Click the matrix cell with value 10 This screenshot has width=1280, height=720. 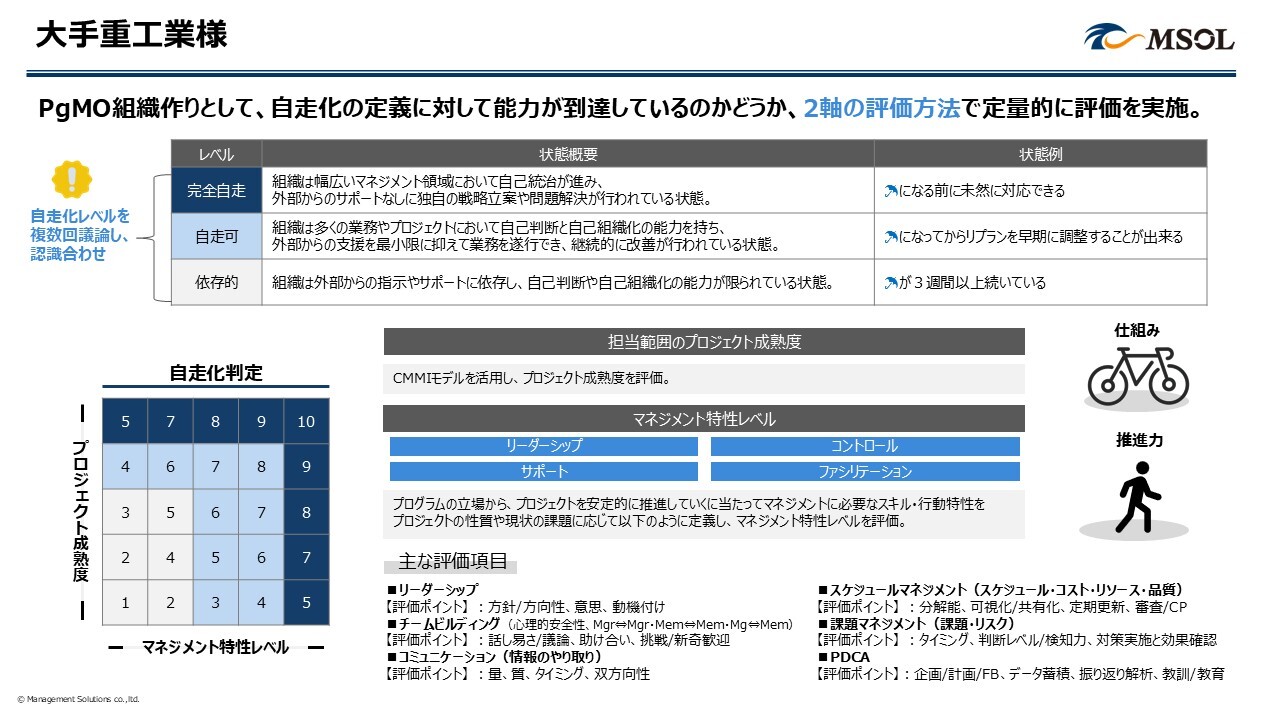(x=306, y=422)
